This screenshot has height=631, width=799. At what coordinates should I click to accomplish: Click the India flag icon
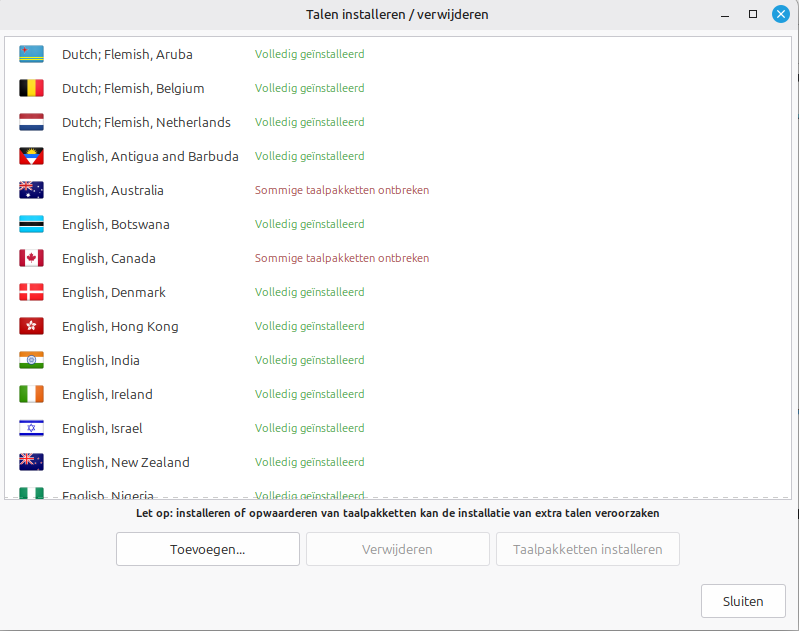click(31, 360)
